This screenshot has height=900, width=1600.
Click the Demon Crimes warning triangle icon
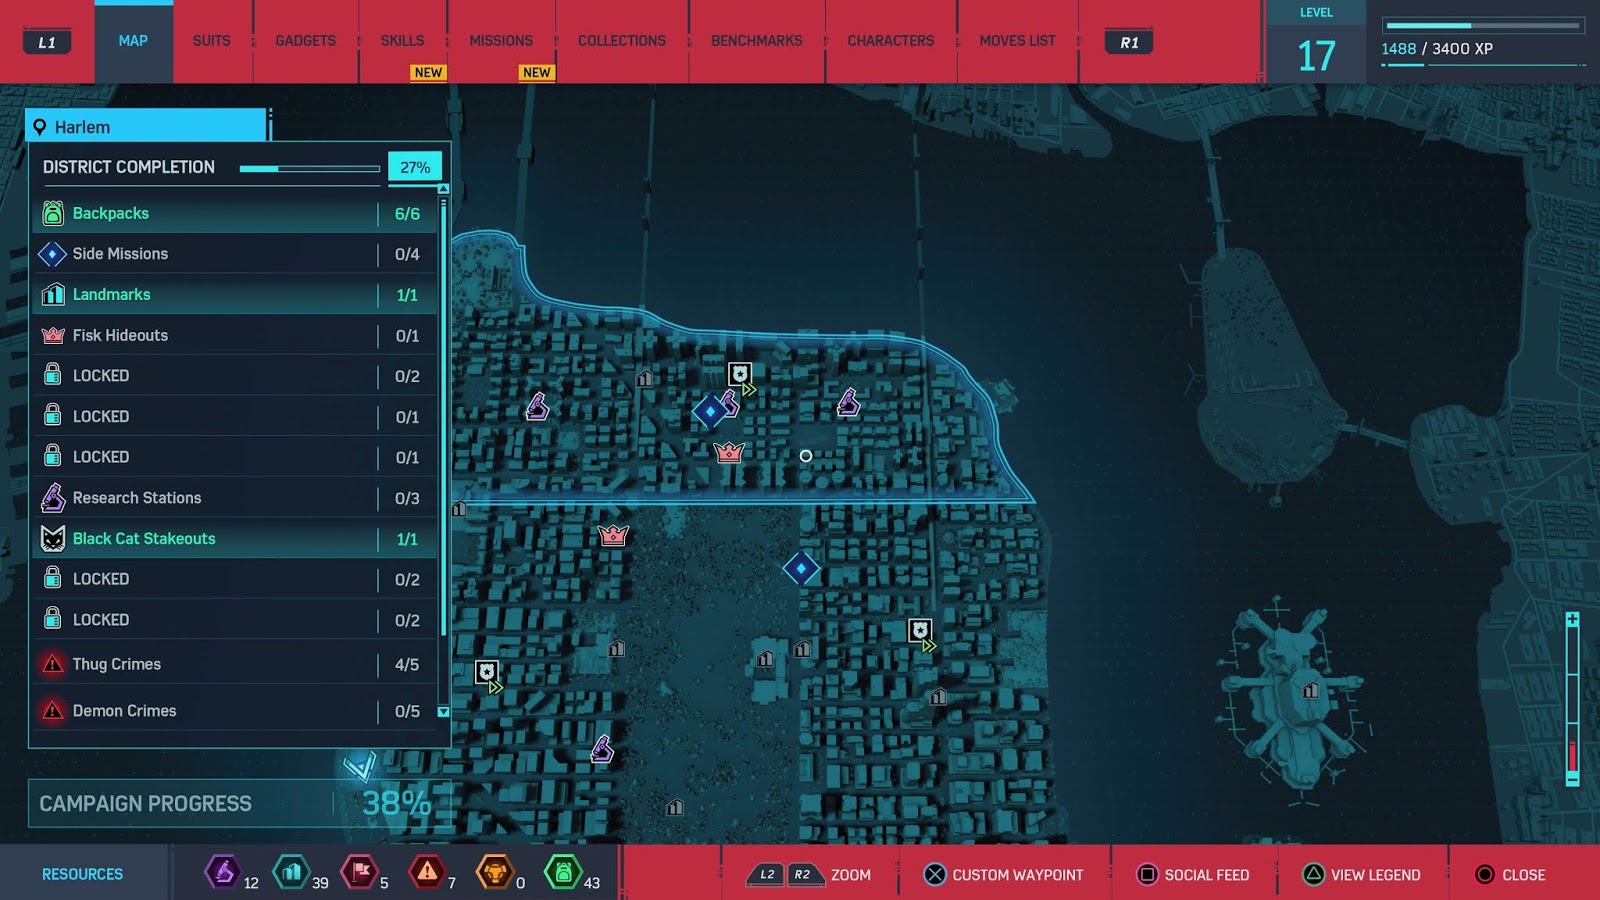pos(53,711)
